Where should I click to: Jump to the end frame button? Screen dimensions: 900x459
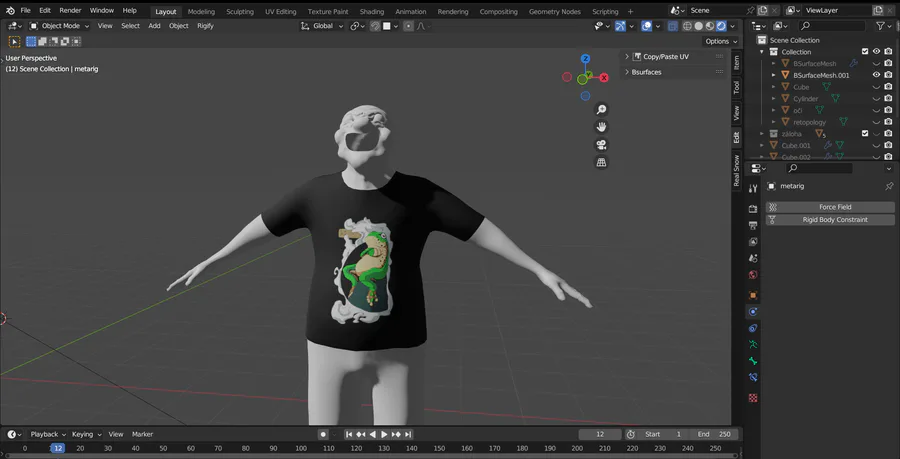(408, 434)
